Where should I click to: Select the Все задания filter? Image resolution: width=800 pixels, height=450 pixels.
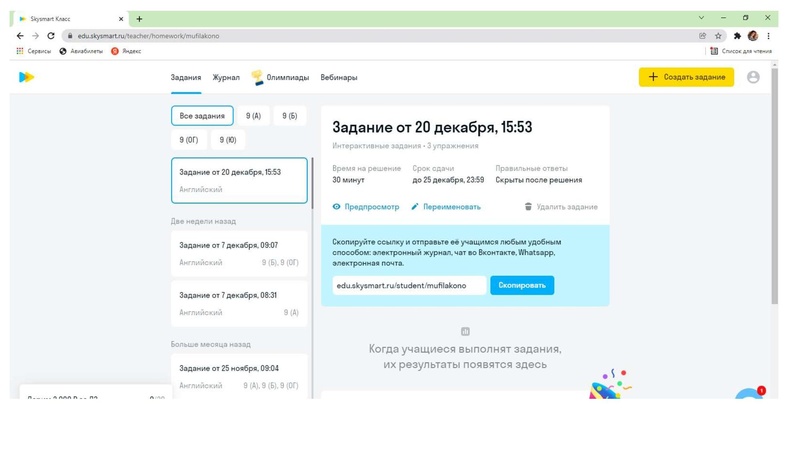[x=202, y=116]
